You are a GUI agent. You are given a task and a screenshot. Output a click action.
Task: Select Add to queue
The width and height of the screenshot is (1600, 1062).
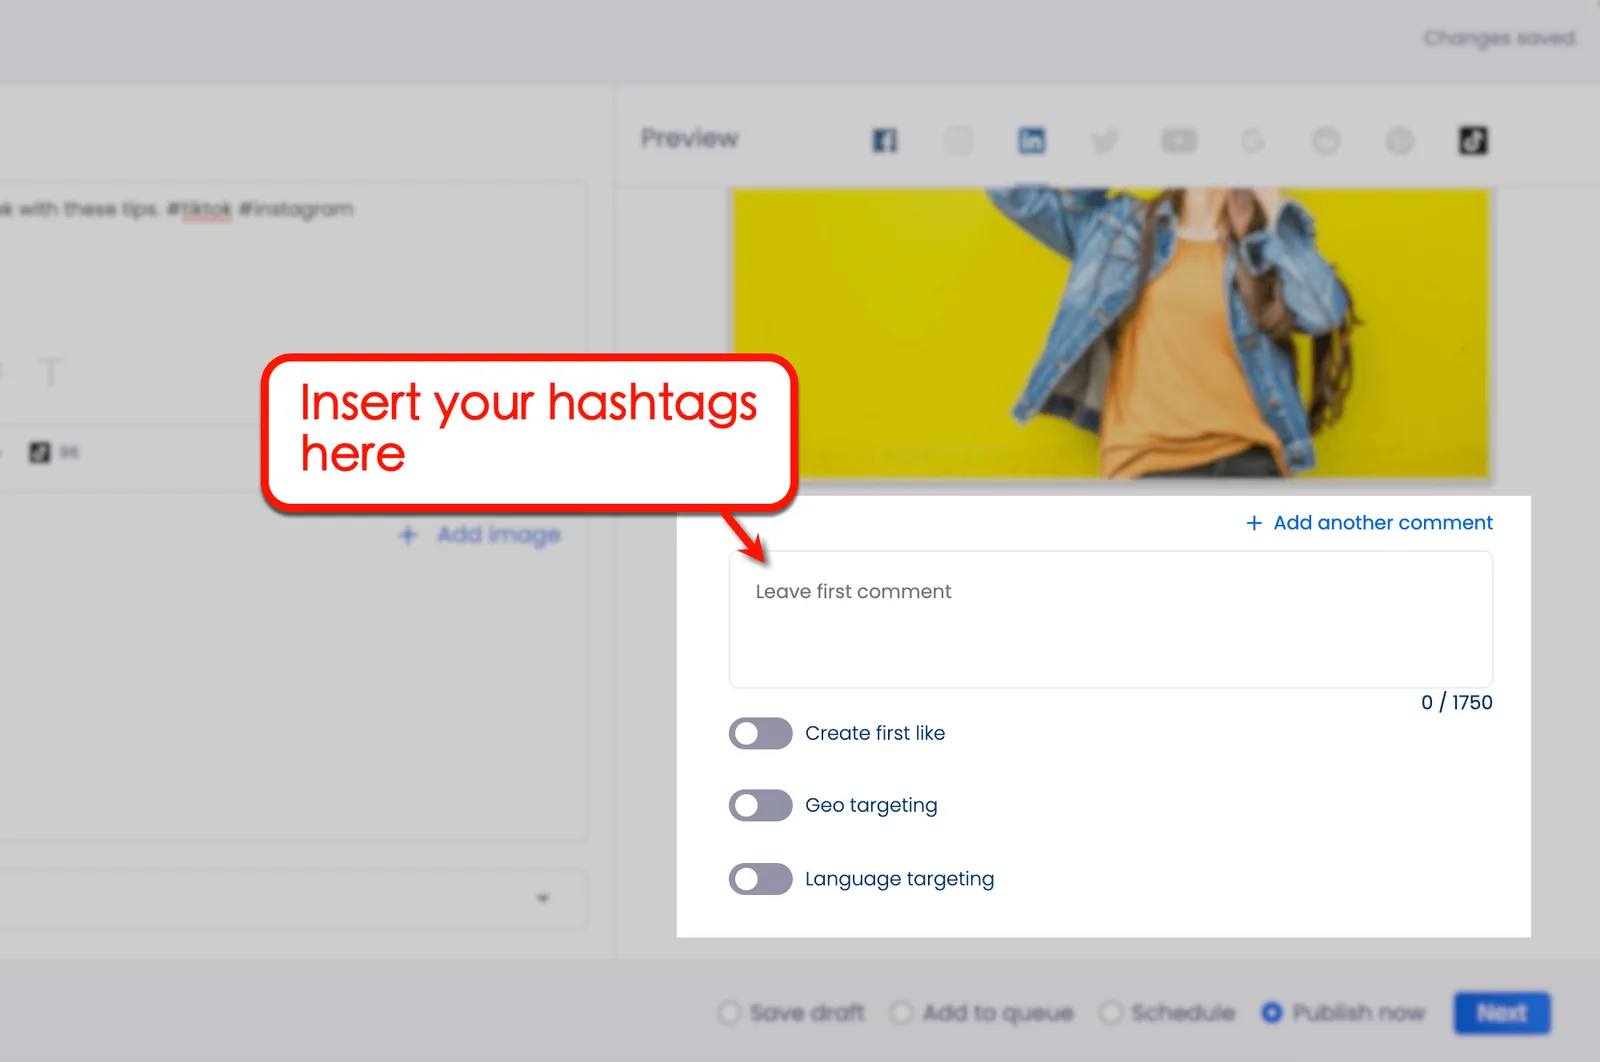(x=901, y=1012)
